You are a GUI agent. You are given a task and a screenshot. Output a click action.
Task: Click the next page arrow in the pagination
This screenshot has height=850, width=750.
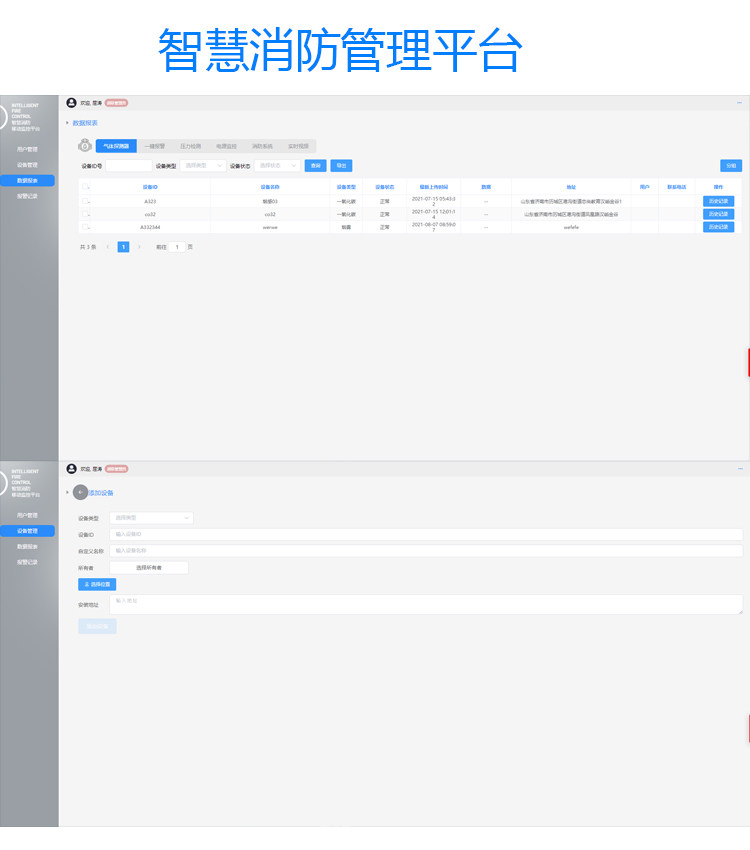tap(139, 247)
